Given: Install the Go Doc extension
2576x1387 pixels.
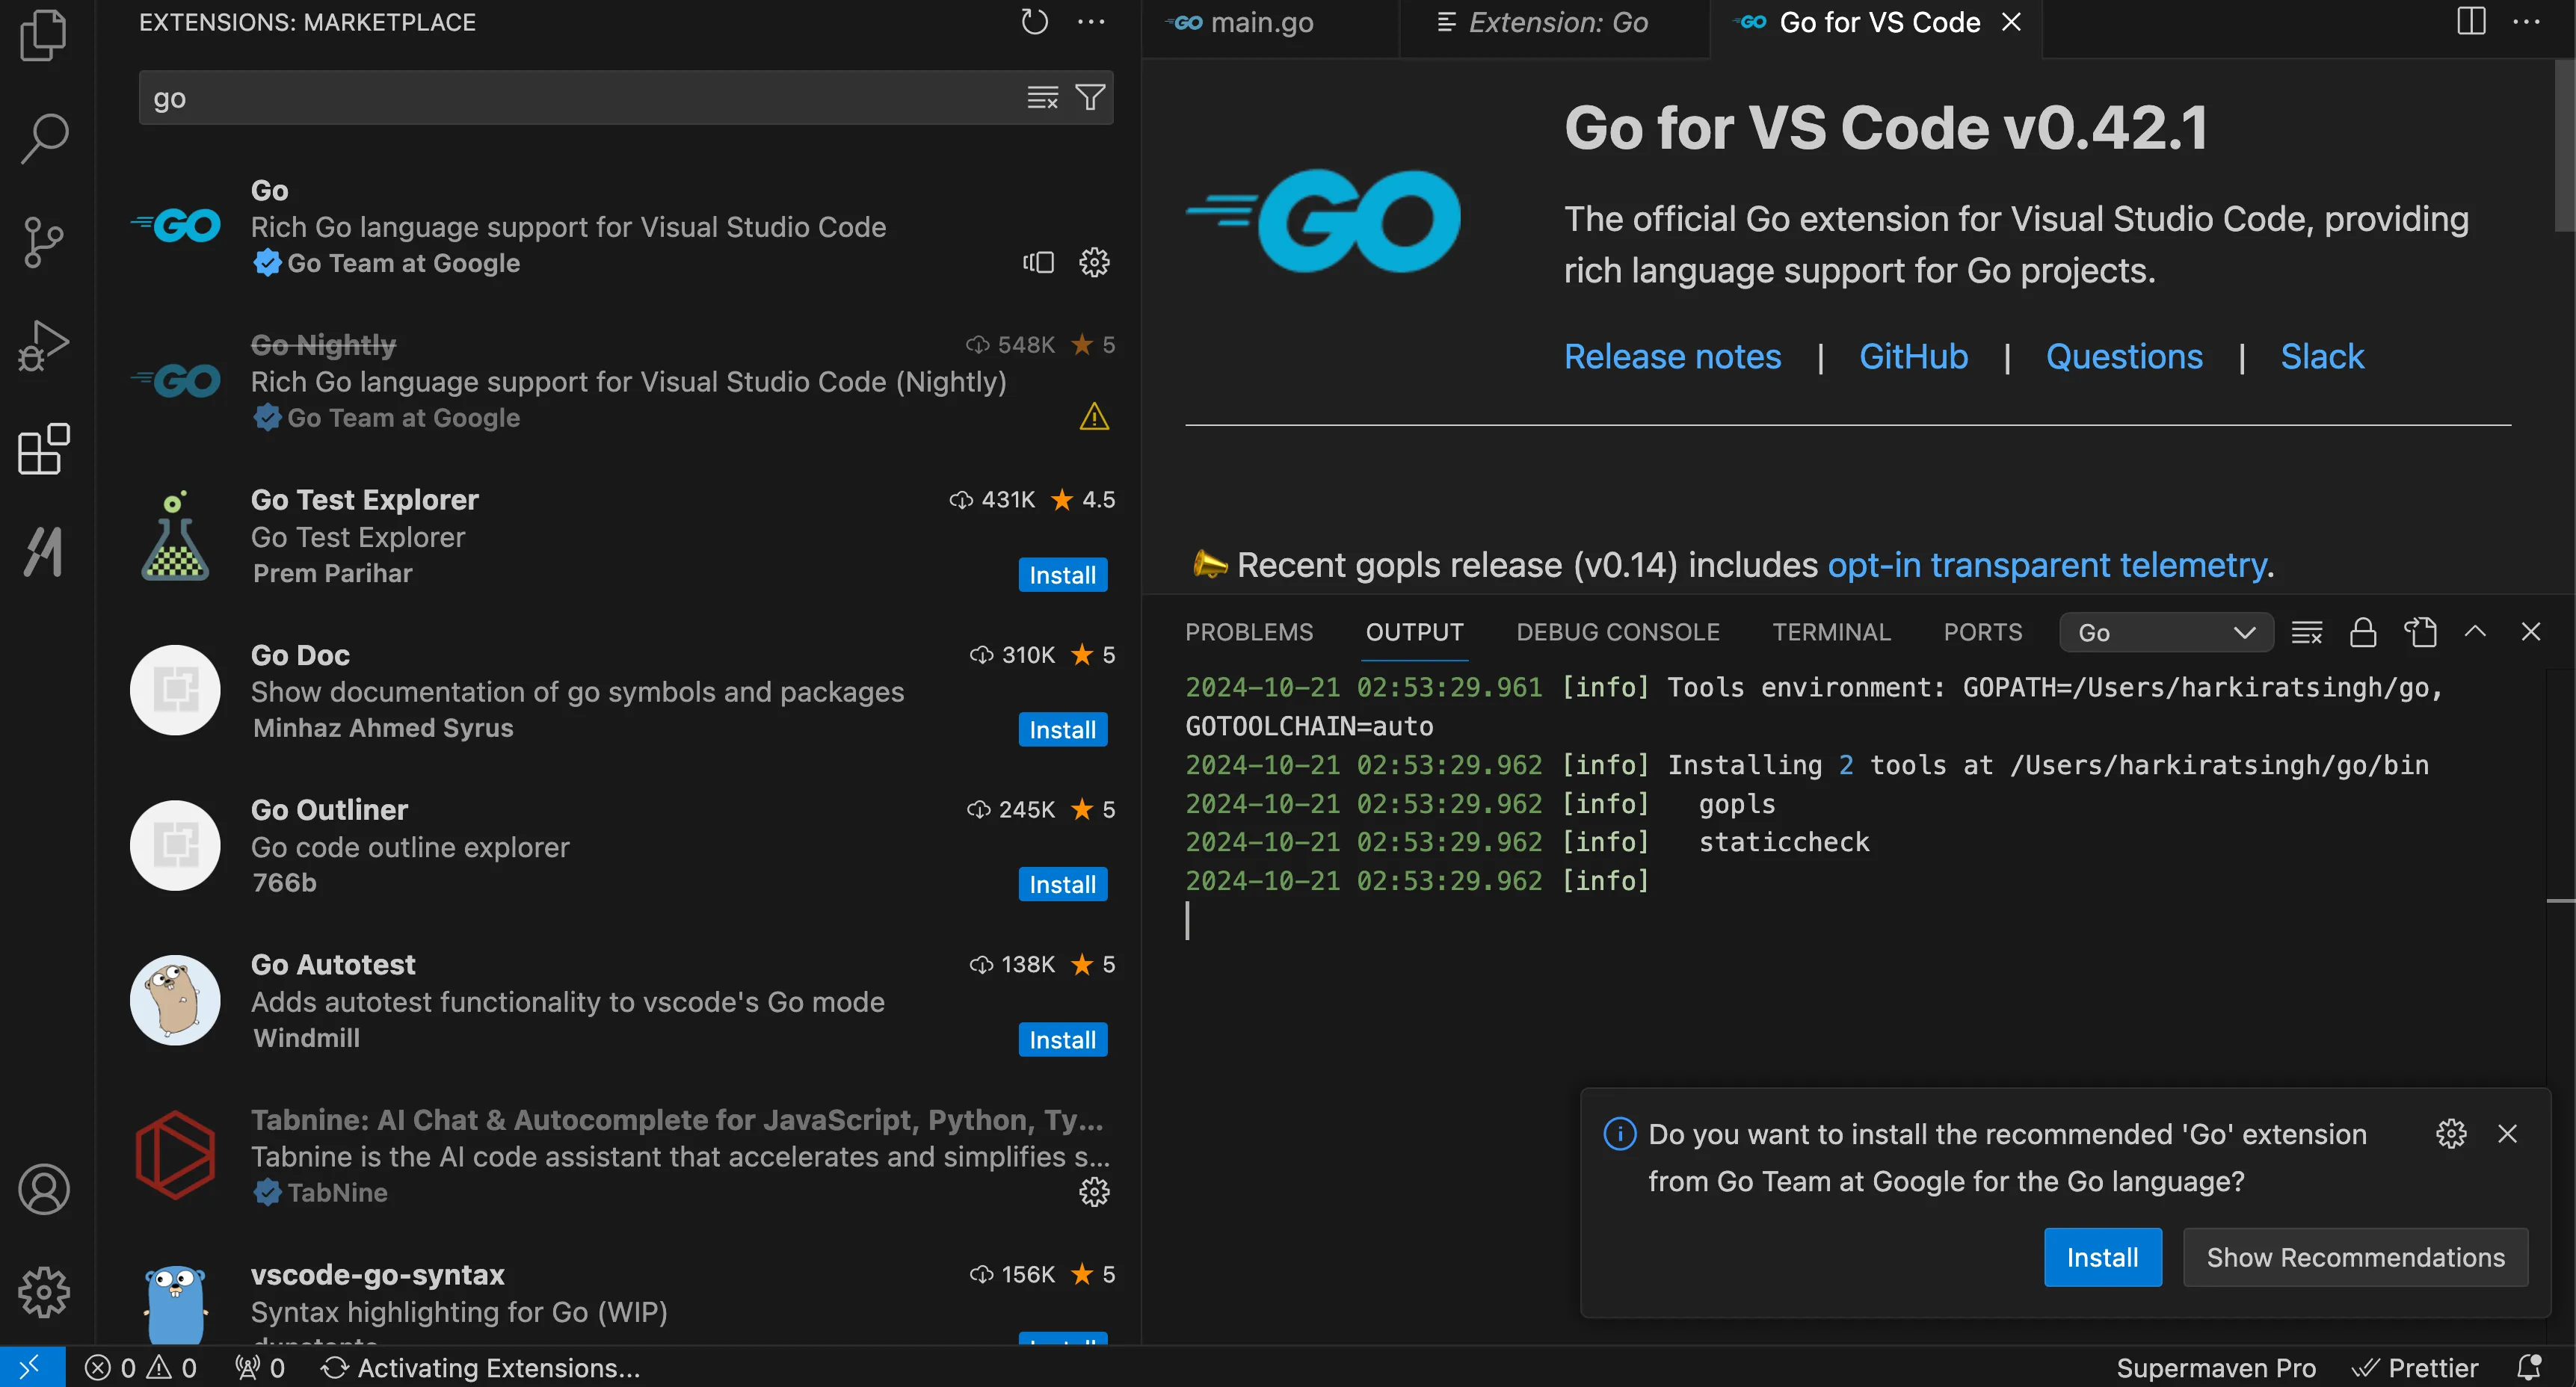Looking at the screenshot, I should 1062,729.
